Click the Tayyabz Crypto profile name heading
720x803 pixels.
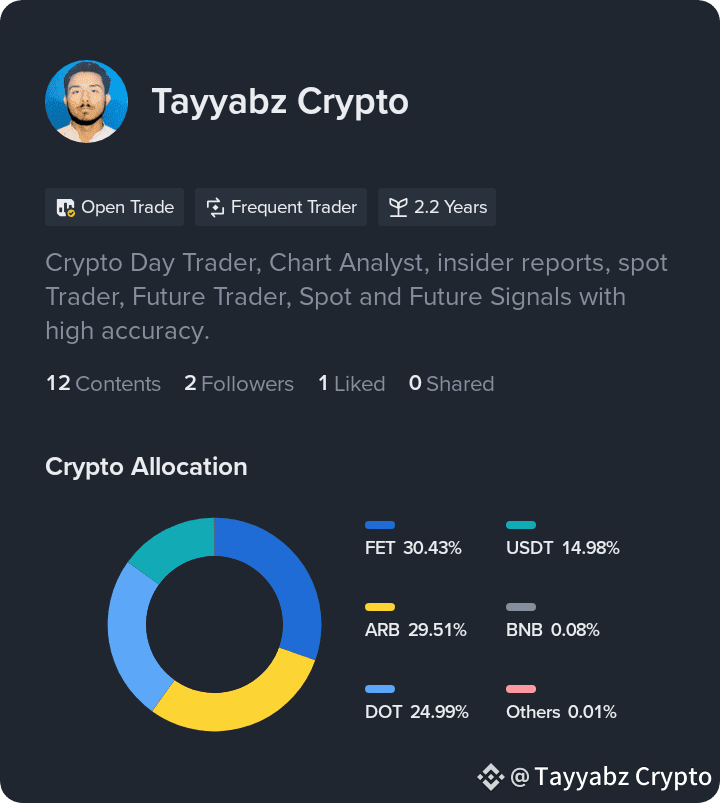280,102
